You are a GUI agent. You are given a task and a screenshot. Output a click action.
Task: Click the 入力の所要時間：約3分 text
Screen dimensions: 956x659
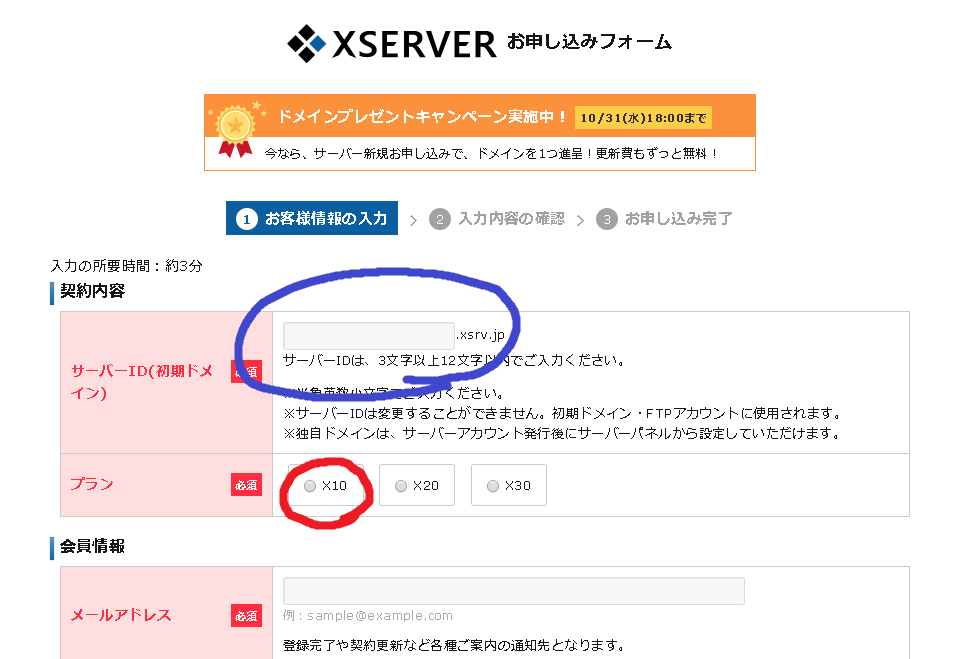point(127,266)
